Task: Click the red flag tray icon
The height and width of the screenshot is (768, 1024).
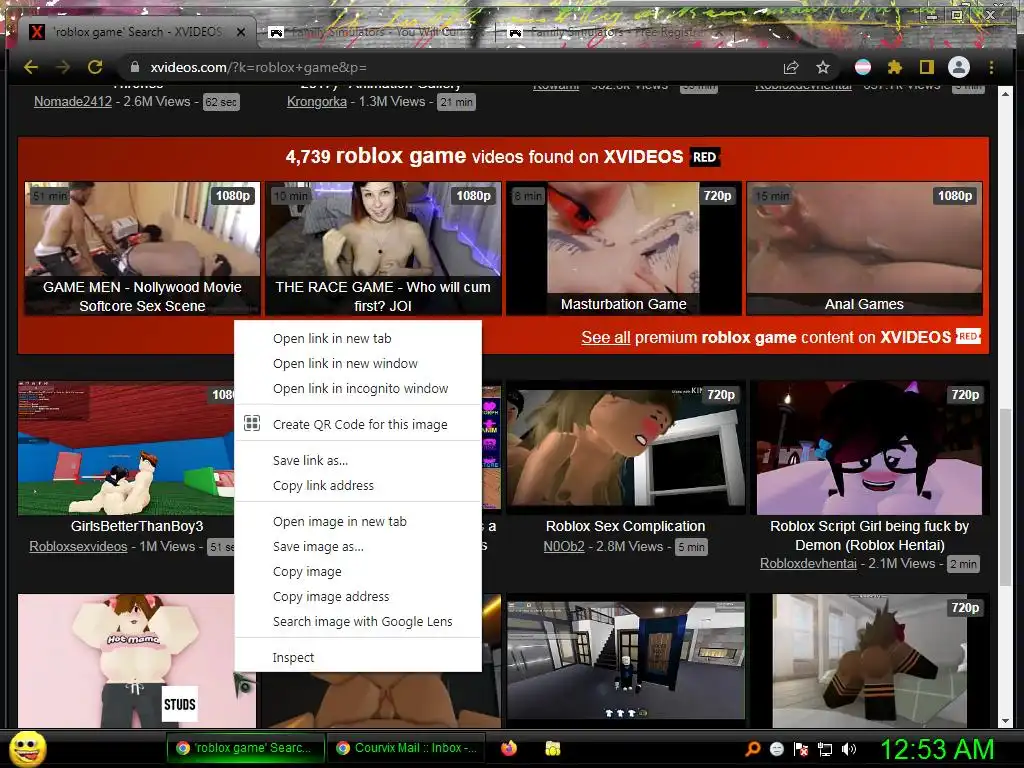Action: click(x=801, y=749)
